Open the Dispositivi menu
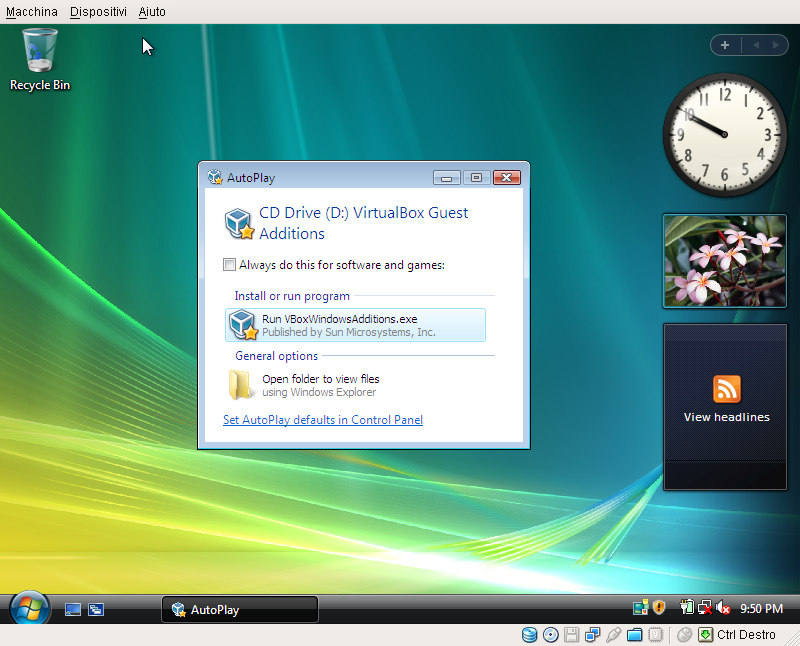Screen dimensions: 800x646 click(x=97, y=12)
